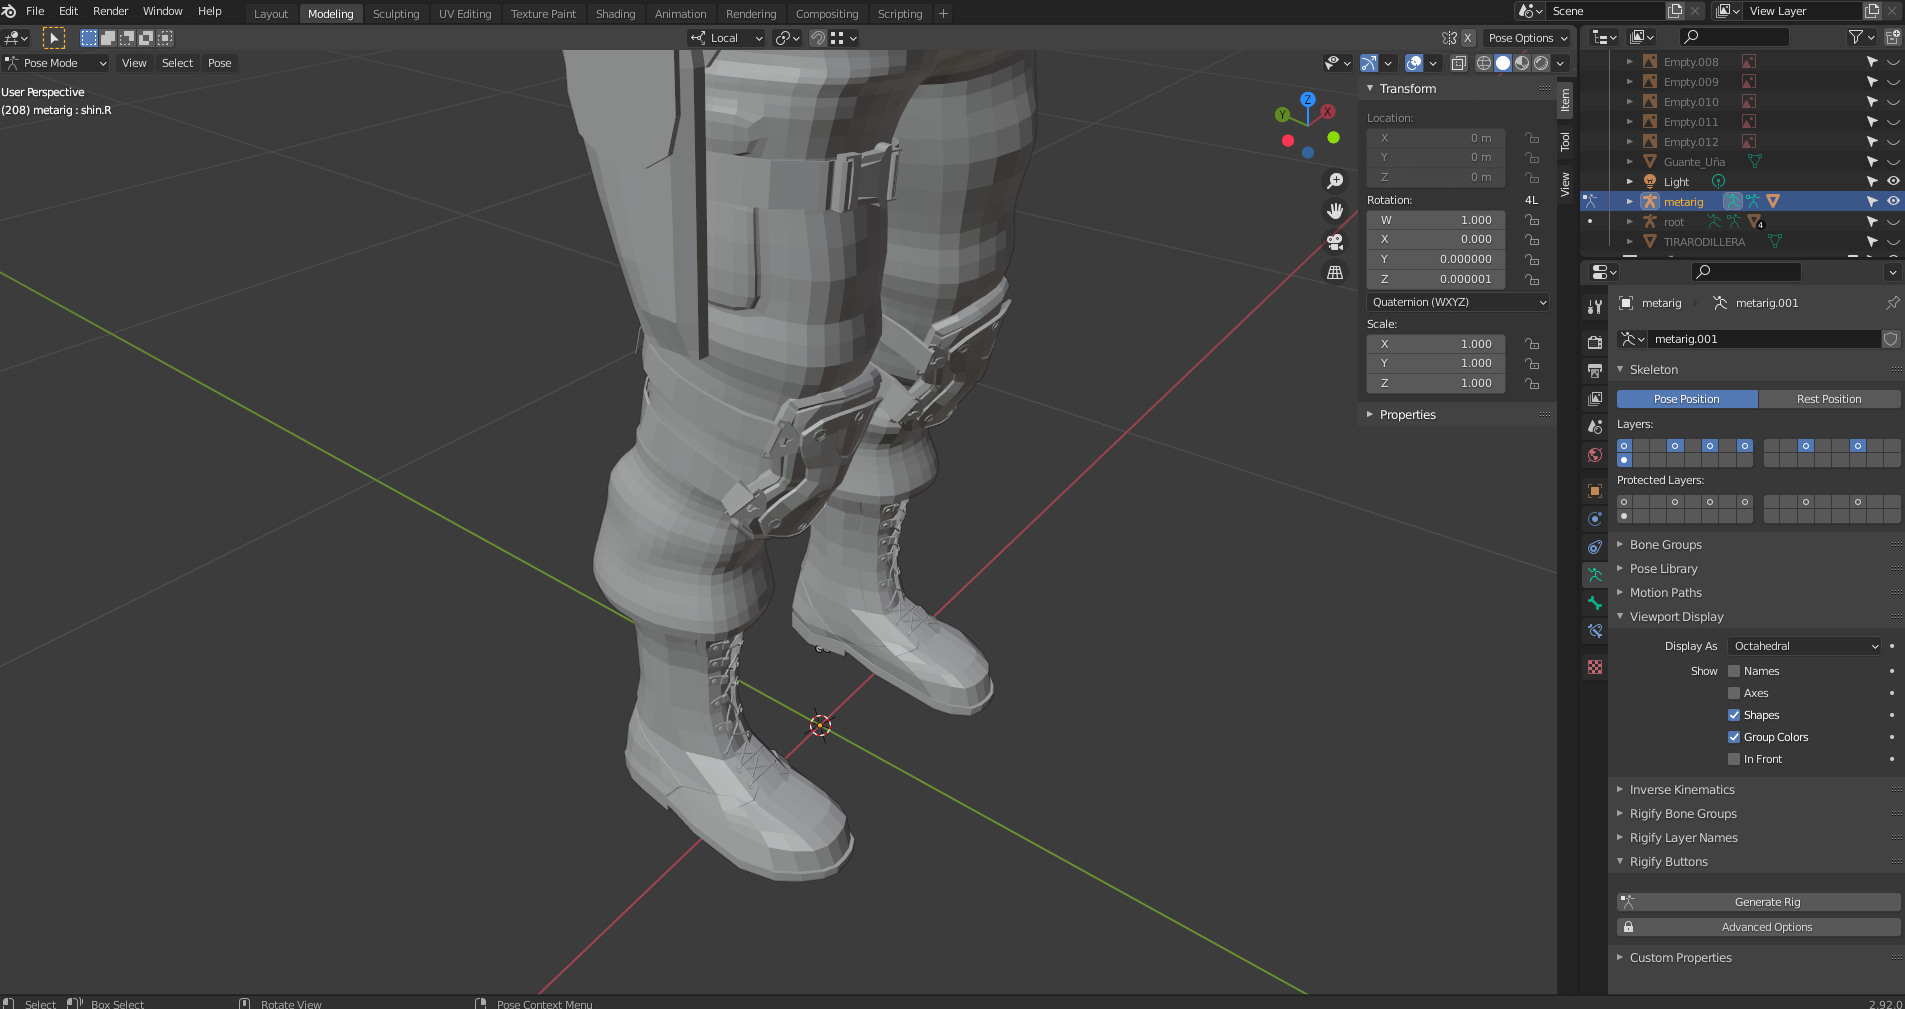The width and height of the screenshot is (1905, 1009).
Task: Select material preview viewport shading
Action: point(1522,63)
